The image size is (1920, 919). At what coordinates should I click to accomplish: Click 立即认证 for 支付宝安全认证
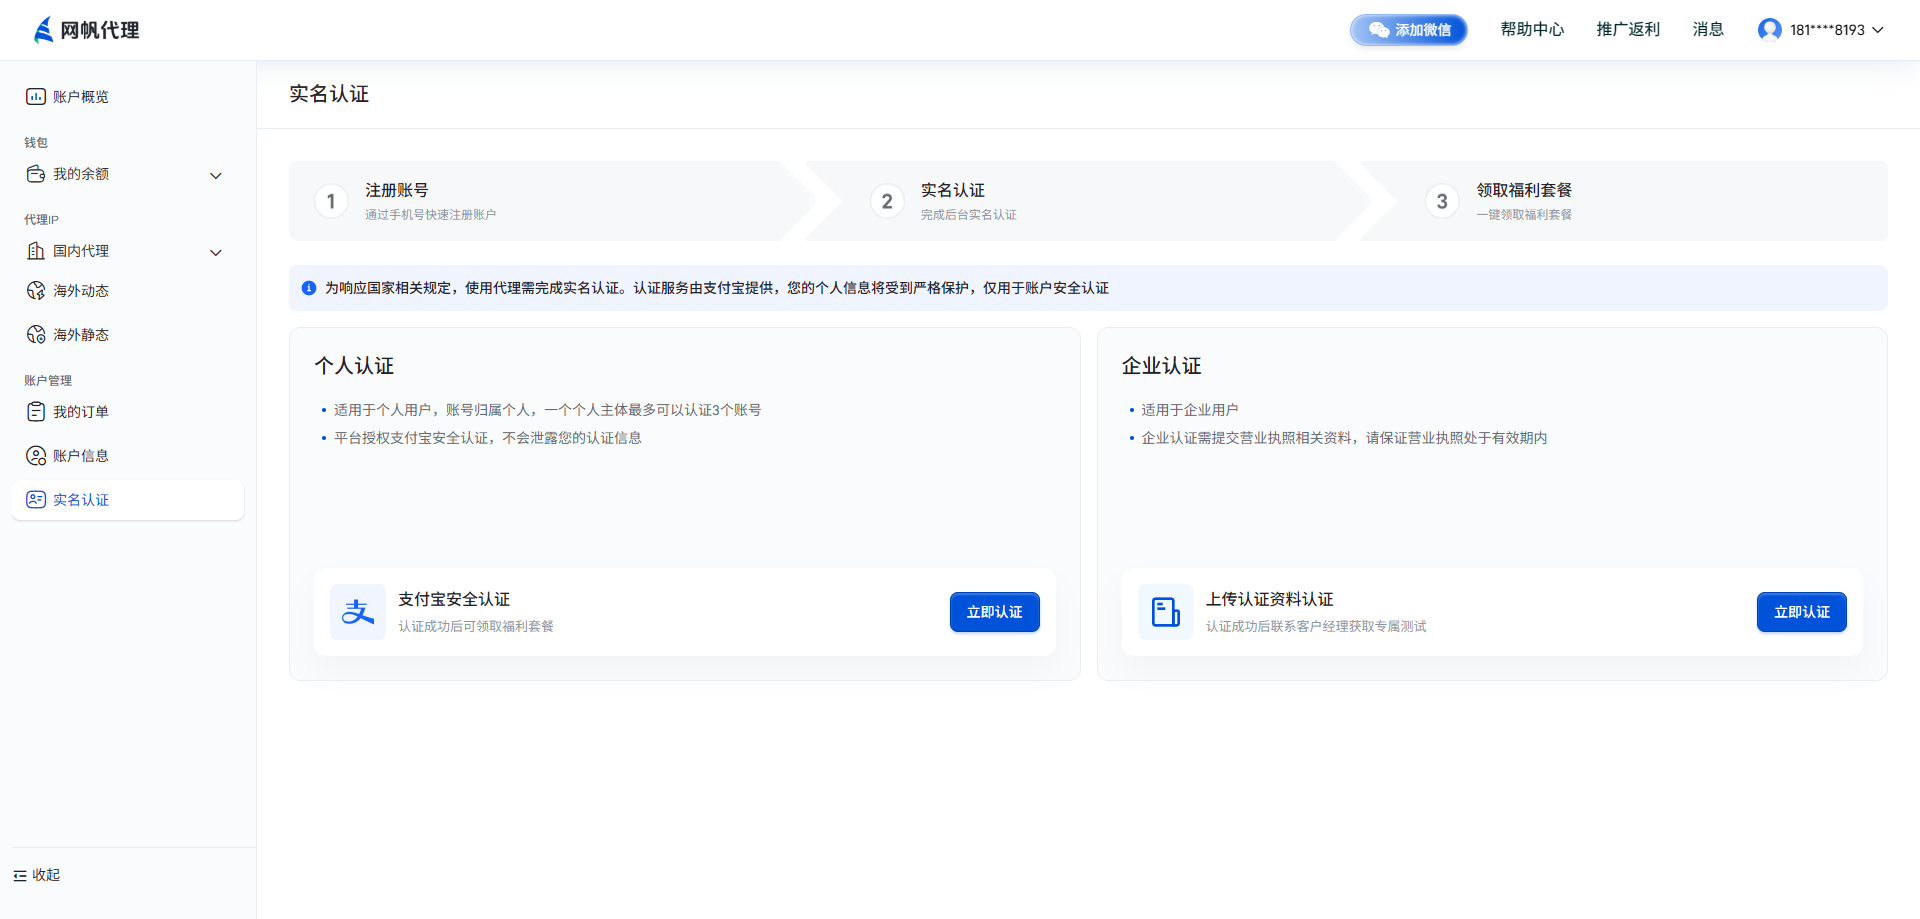[995, 612]
